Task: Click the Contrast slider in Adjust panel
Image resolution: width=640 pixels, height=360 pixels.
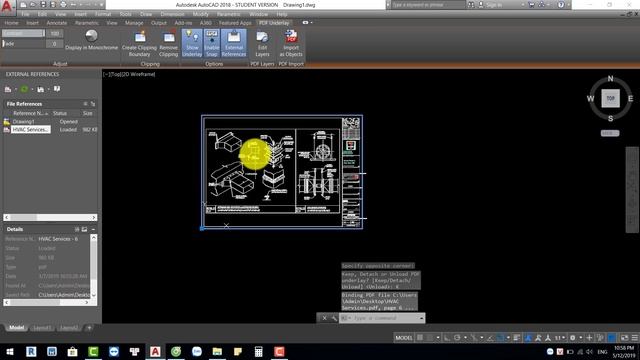Action: point(23,33)
